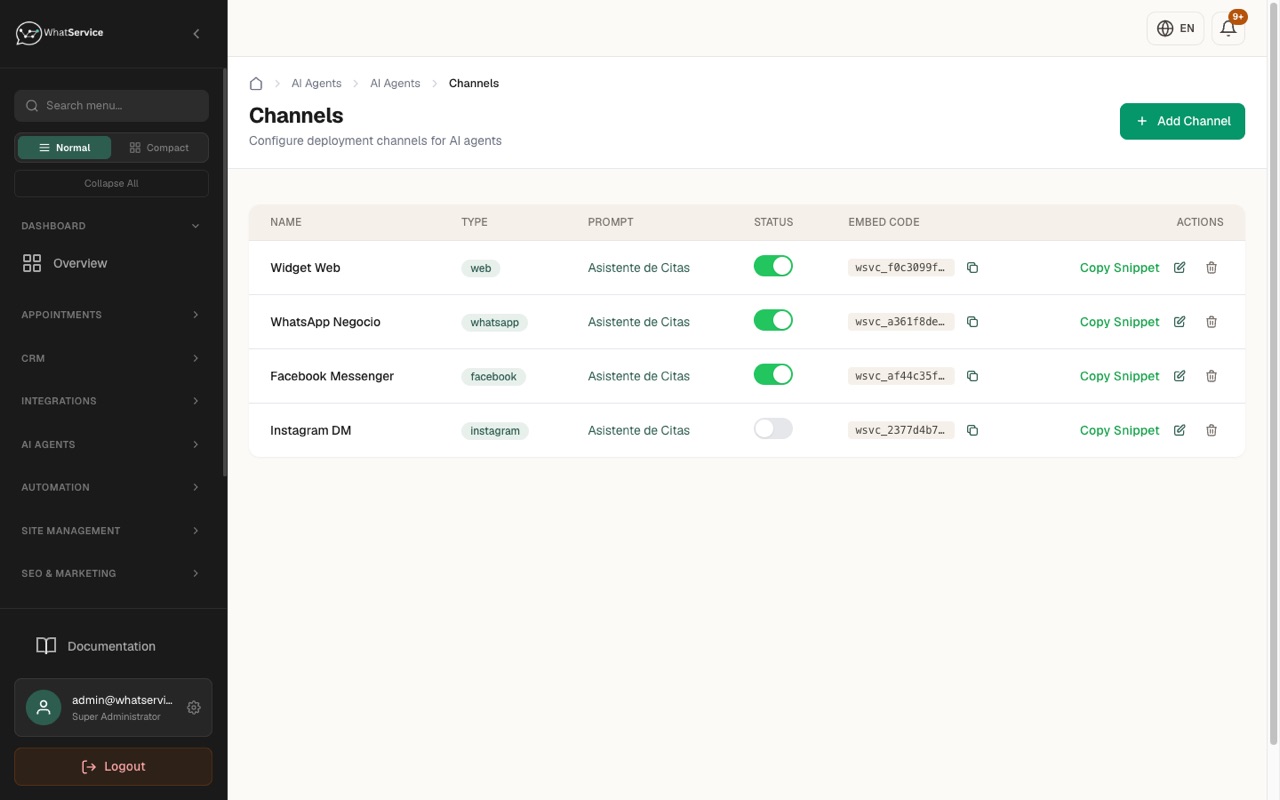Enable the Instagram DM status toggle
The width and height of the screenshot is (1280, 800).
click(773, 428)
